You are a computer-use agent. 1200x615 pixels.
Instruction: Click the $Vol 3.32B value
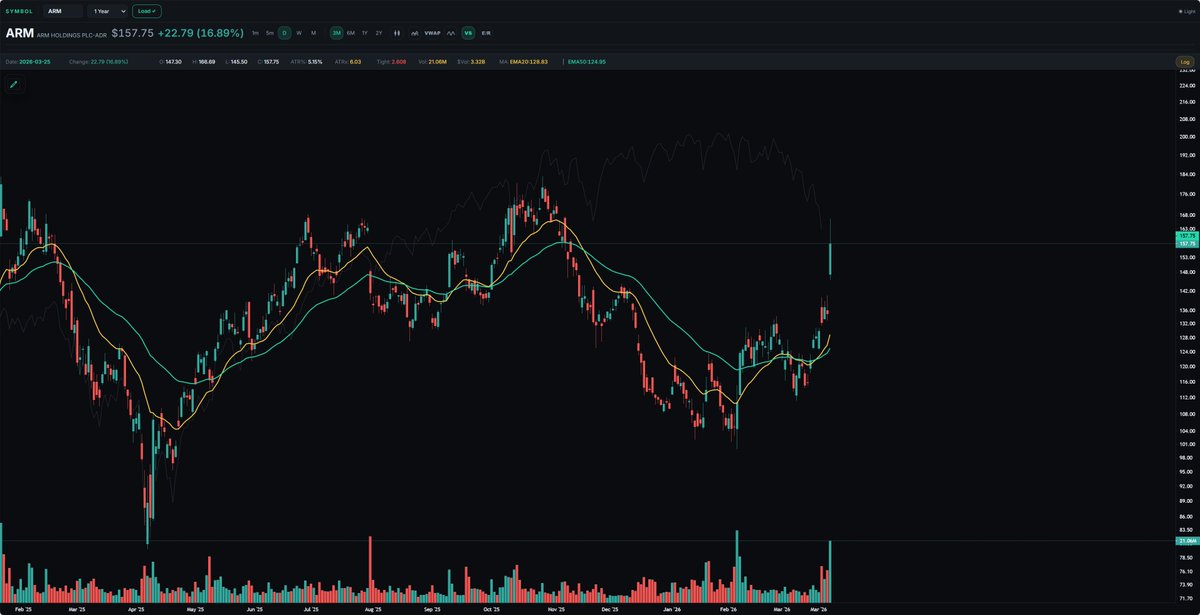(x=478, y=62)
